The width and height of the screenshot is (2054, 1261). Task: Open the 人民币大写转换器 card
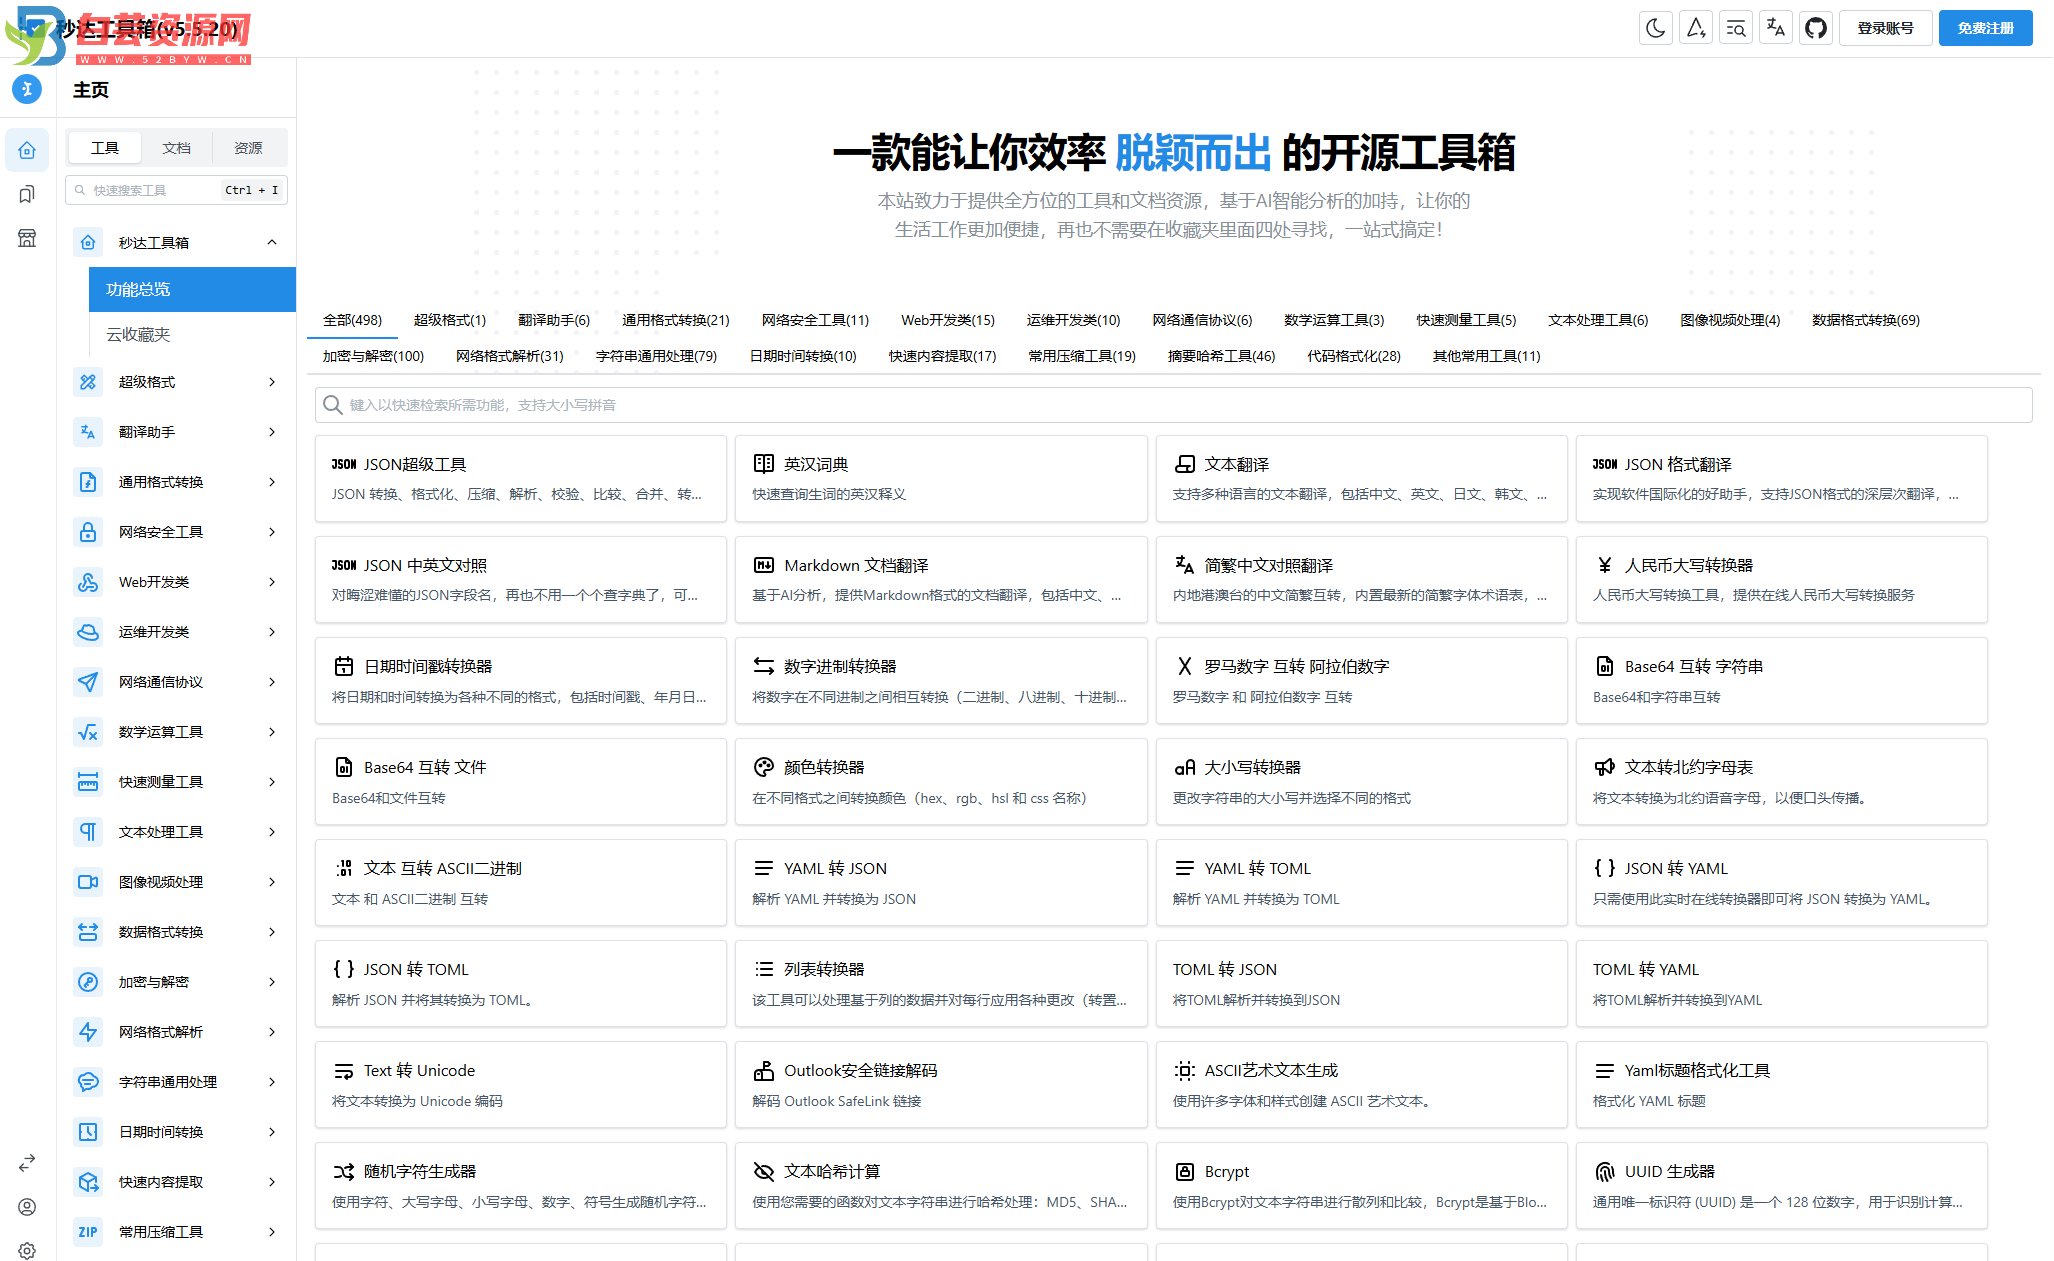pyautogui.click(x=1782, y=580)
